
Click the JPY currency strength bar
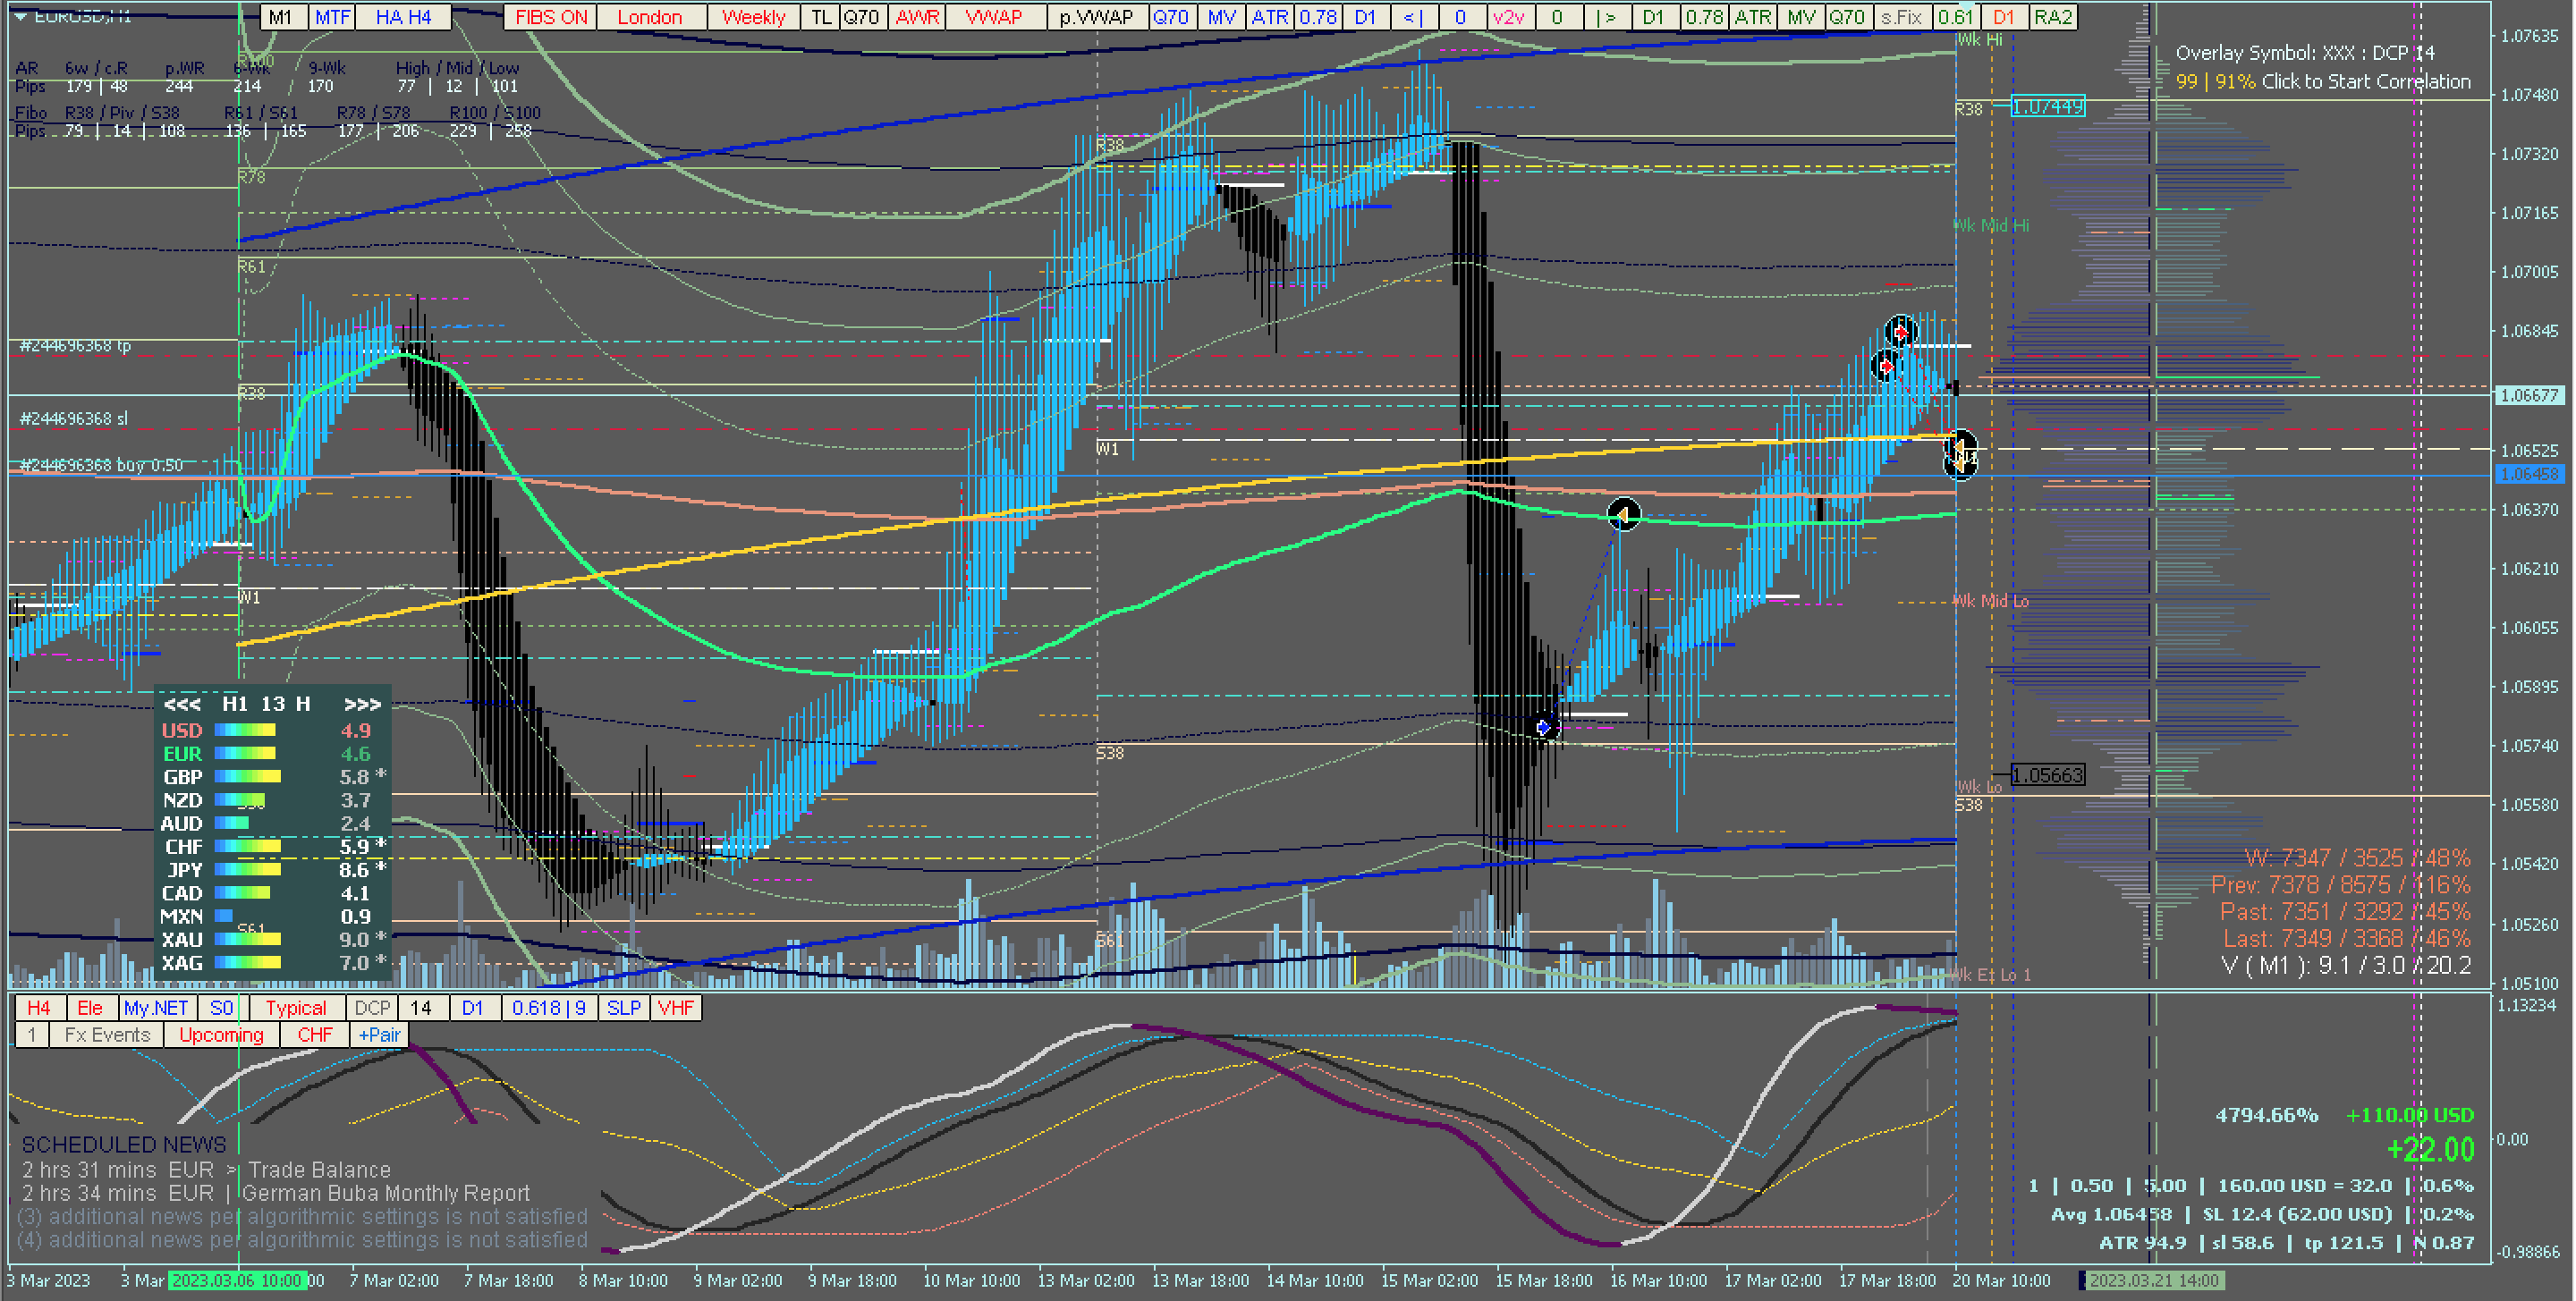point(247,870)
